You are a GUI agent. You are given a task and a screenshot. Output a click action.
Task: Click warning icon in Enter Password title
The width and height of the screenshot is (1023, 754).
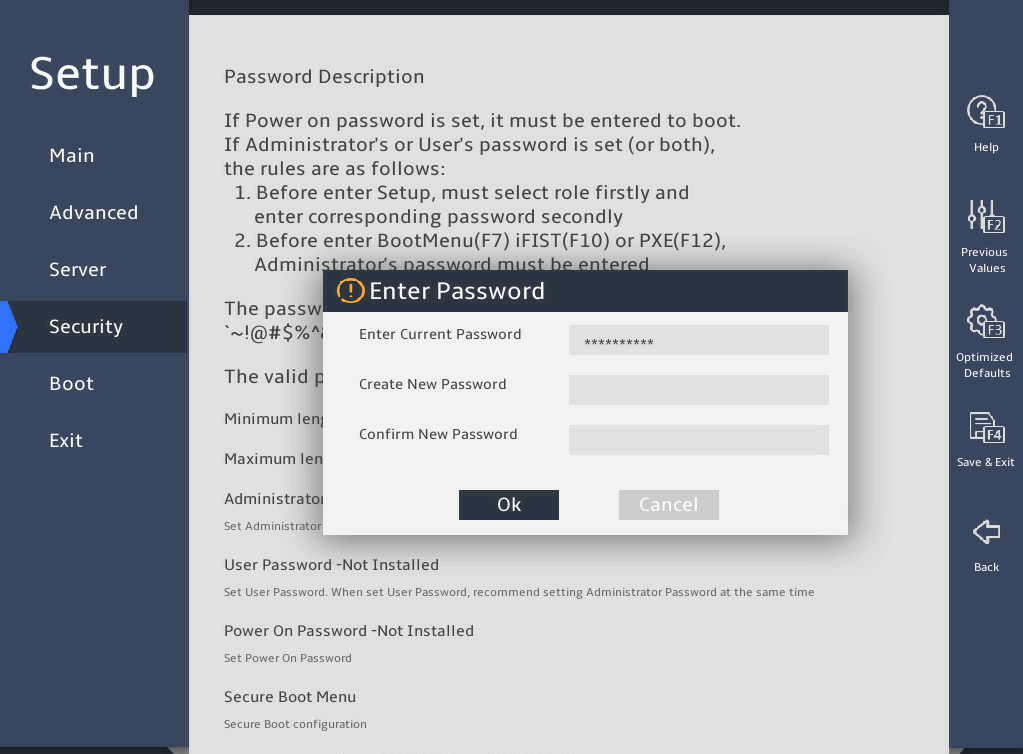click(350, 291)
